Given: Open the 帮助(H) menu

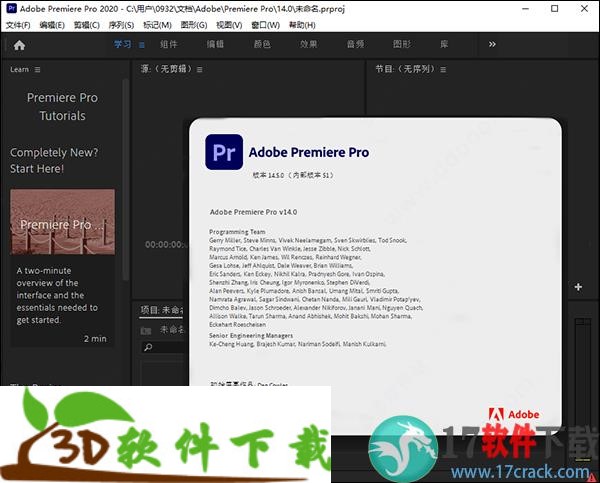Looking at the screenshot, I should coord(302,25).
